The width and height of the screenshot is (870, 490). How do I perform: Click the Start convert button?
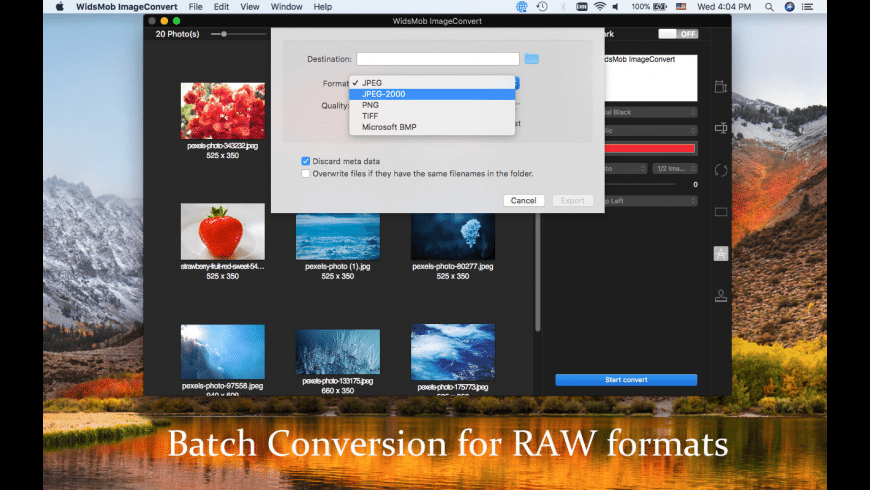pyautogui.click(x=626, y=380)
